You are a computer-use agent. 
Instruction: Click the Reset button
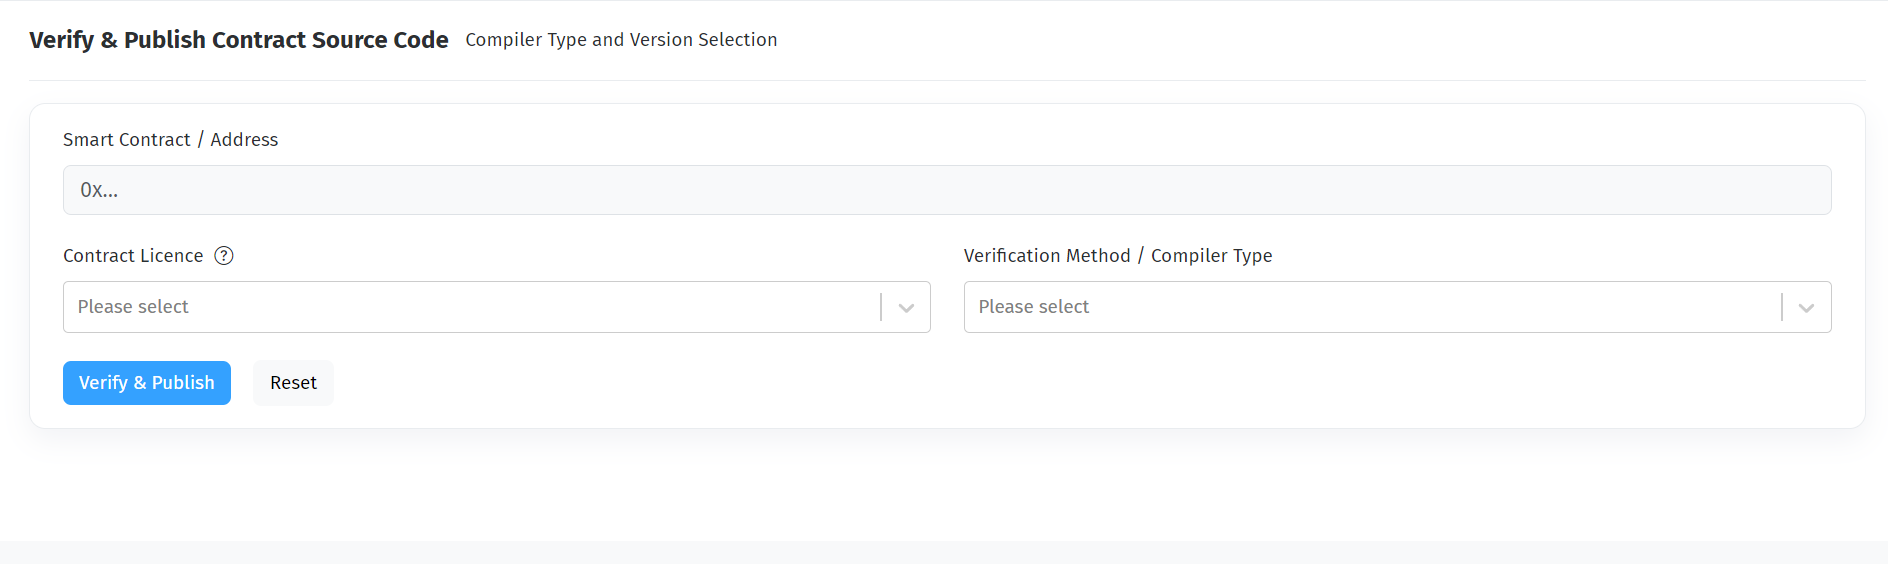tap(293, 383)
